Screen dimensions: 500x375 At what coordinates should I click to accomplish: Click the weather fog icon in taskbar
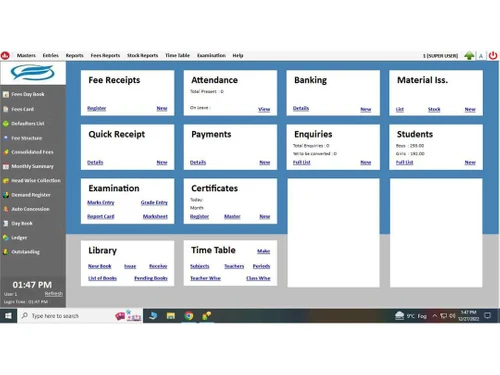click(399, 316)
